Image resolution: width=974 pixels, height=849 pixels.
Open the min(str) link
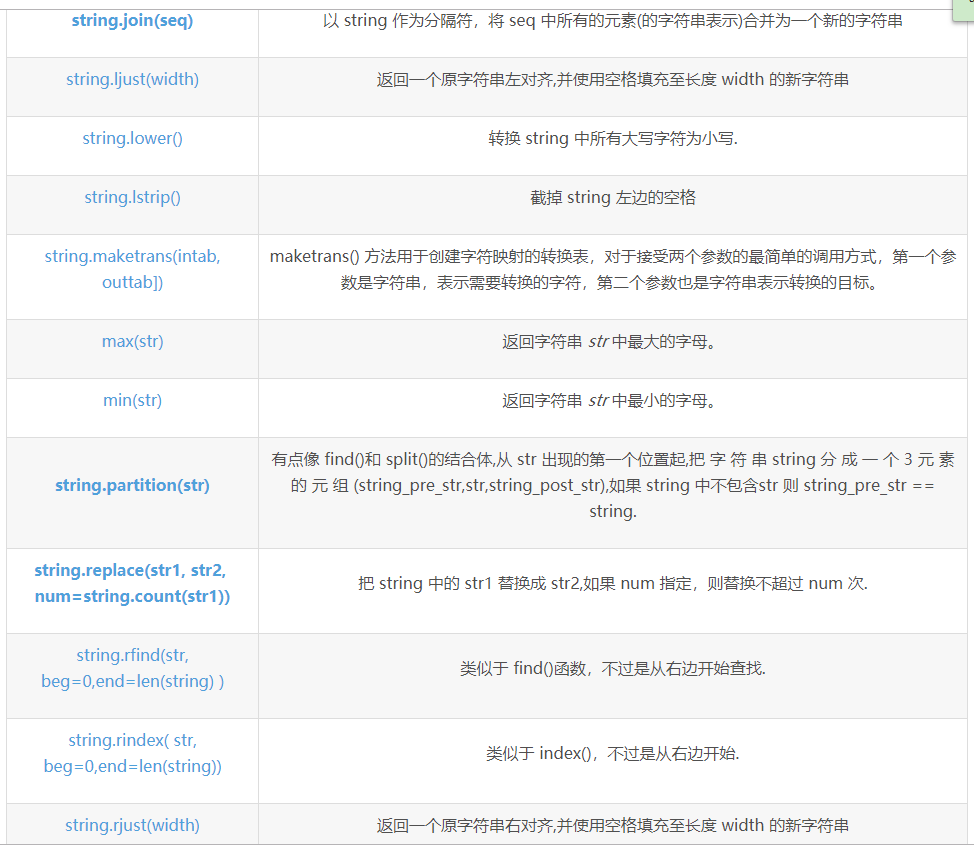[x=132, y=400]
